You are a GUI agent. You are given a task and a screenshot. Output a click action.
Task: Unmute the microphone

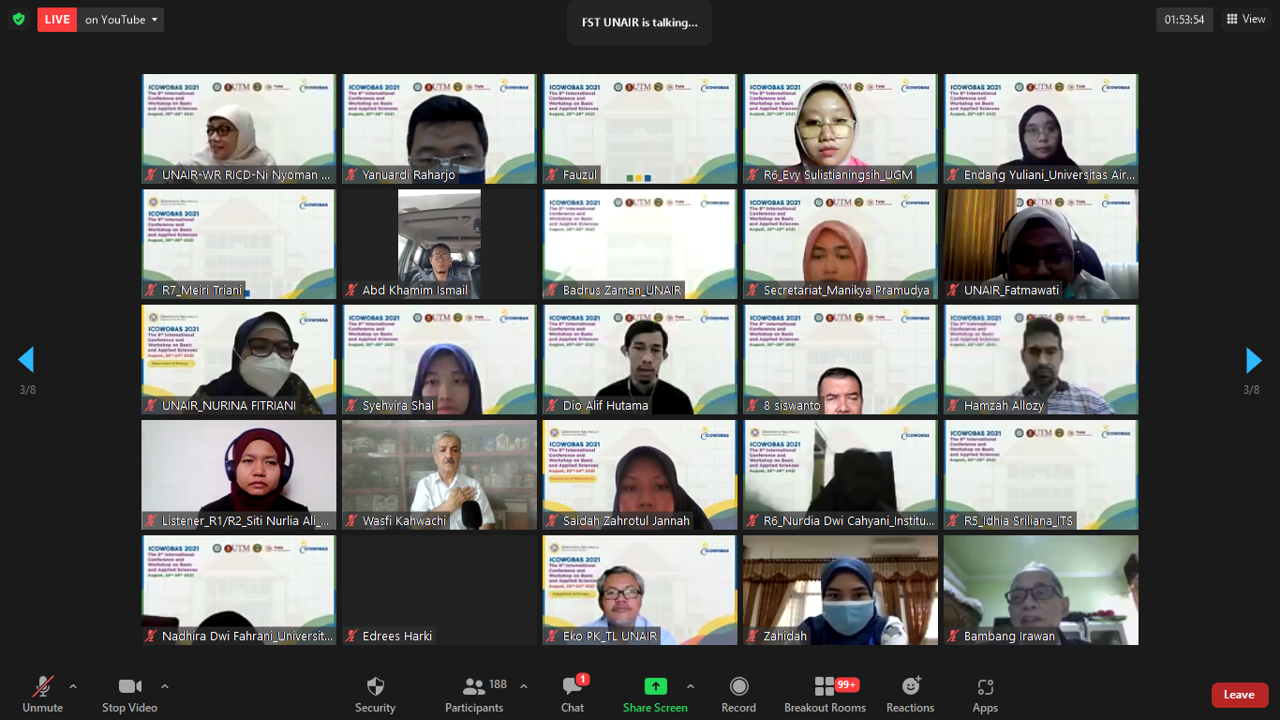tap(42, 694)
